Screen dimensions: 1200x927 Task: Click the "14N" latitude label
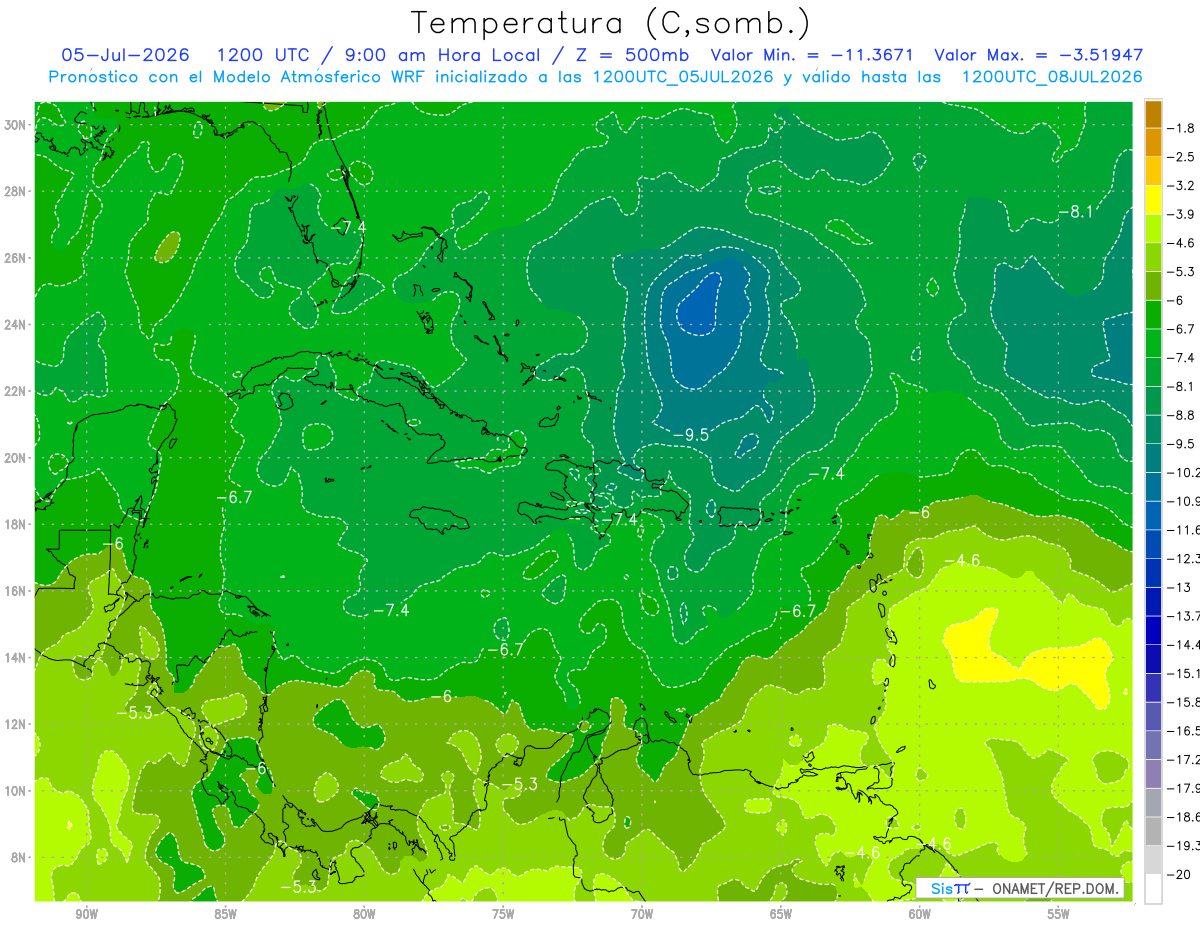(x=16, y=657)
